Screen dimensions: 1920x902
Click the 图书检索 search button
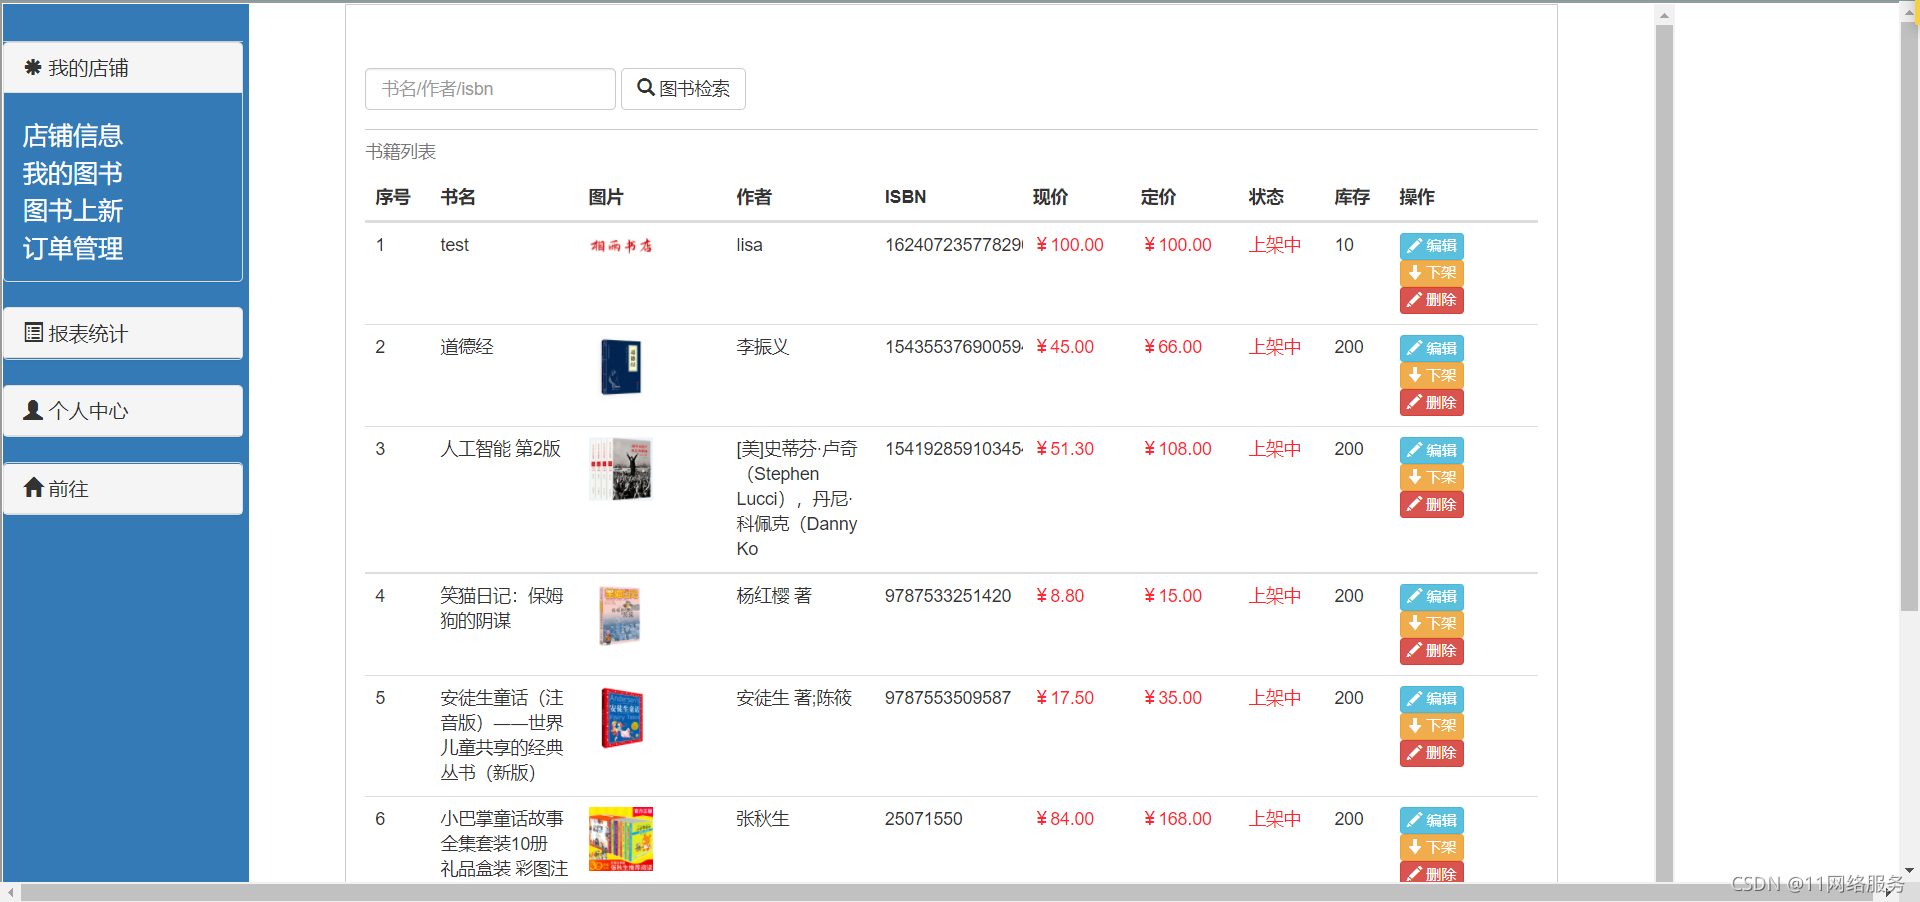[683, 89]
